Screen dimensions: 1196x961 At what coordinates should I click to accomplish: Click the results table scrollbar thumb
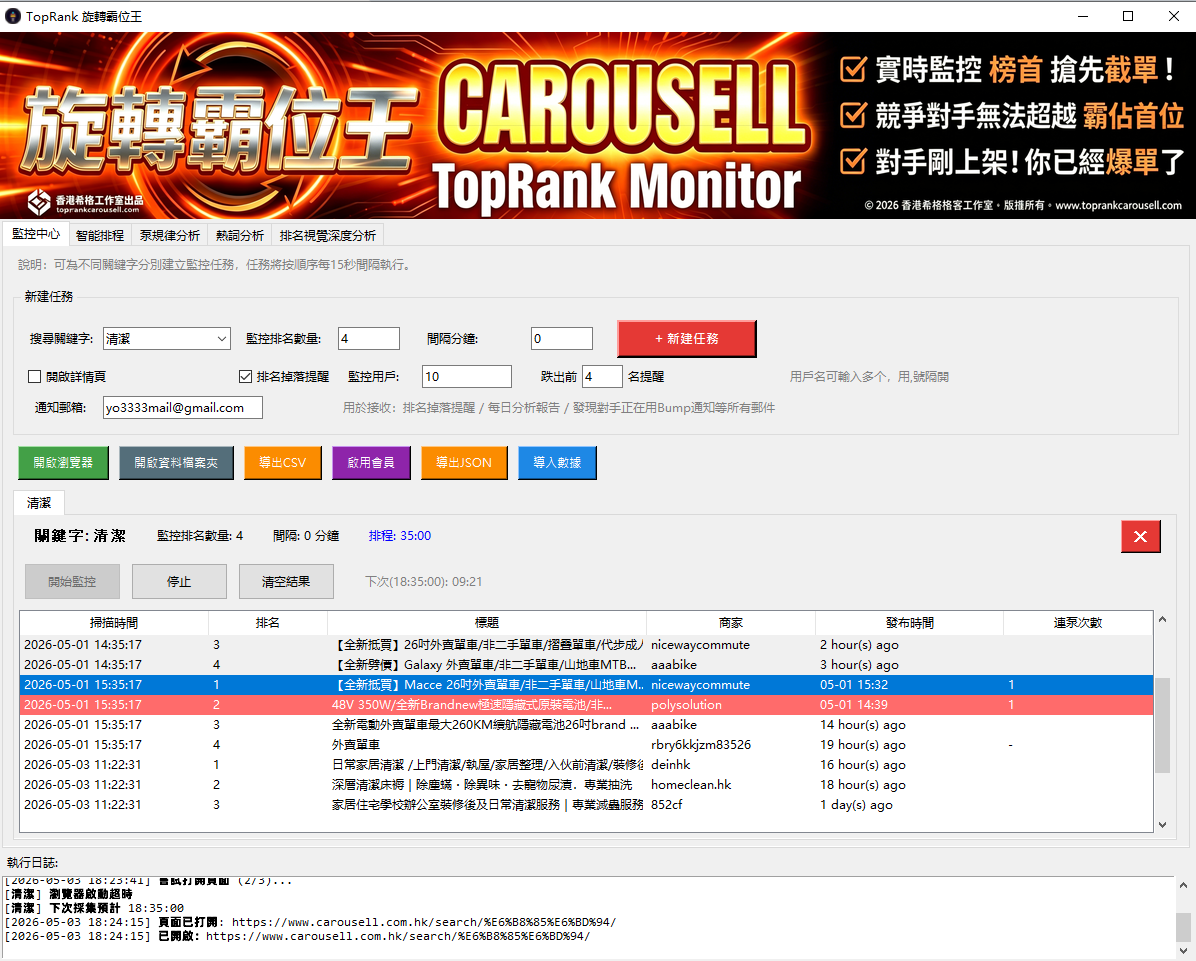pos(1162,725)
